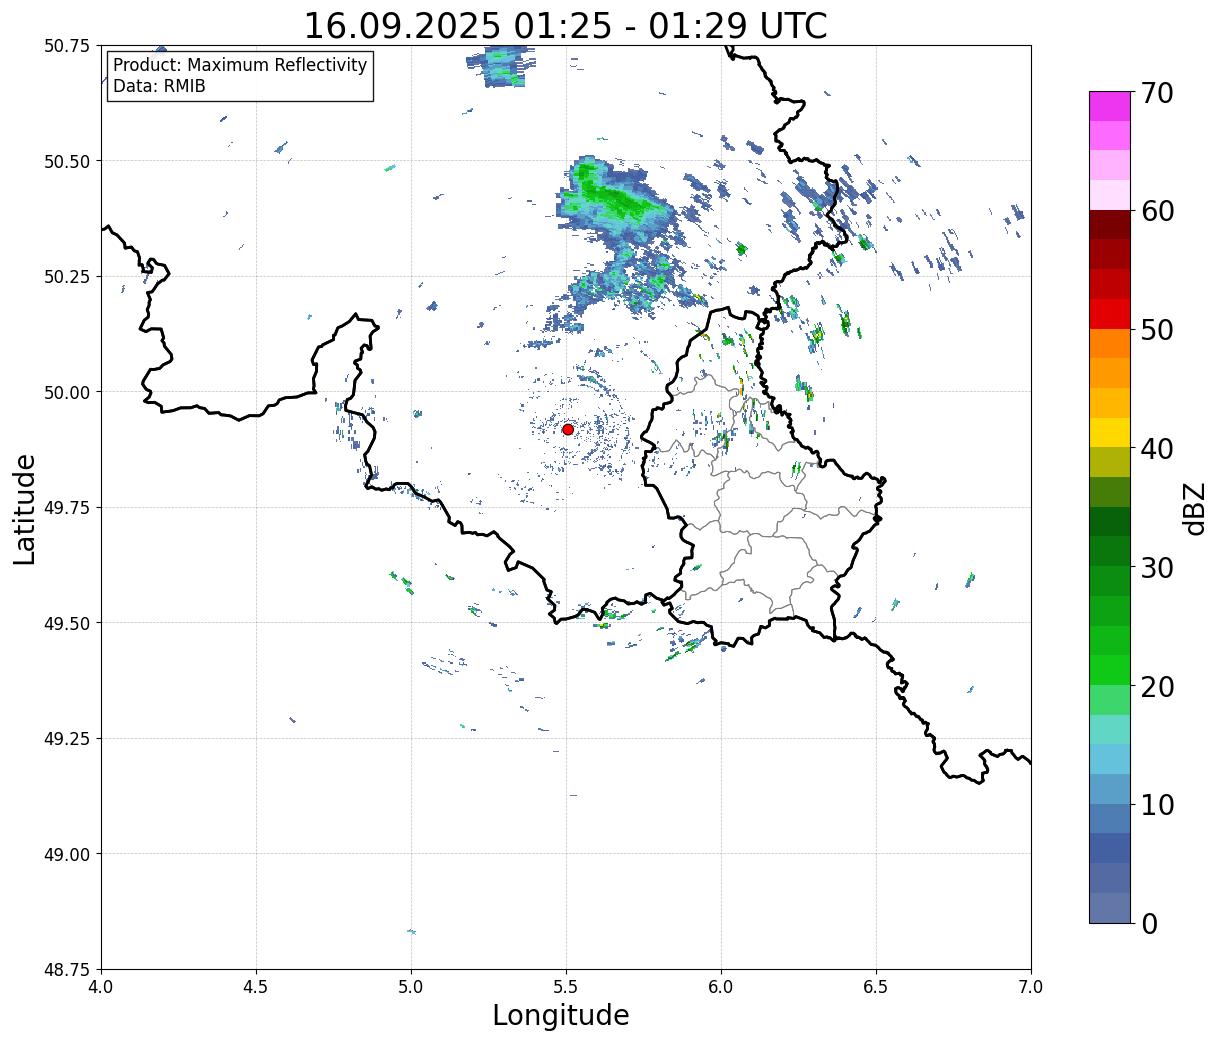This screenshot has width=1219, height=1040.
Task: Click the plot title showing 16.09.2025 time
Action: (x=565, y=26)
